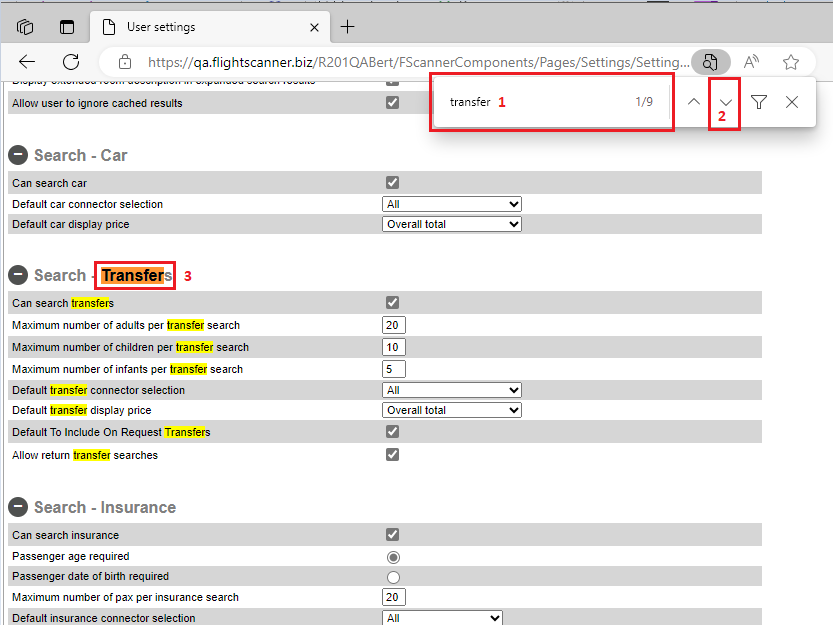Refresh the User settings page
Screen dimensions: 833x625
[71, 62]
